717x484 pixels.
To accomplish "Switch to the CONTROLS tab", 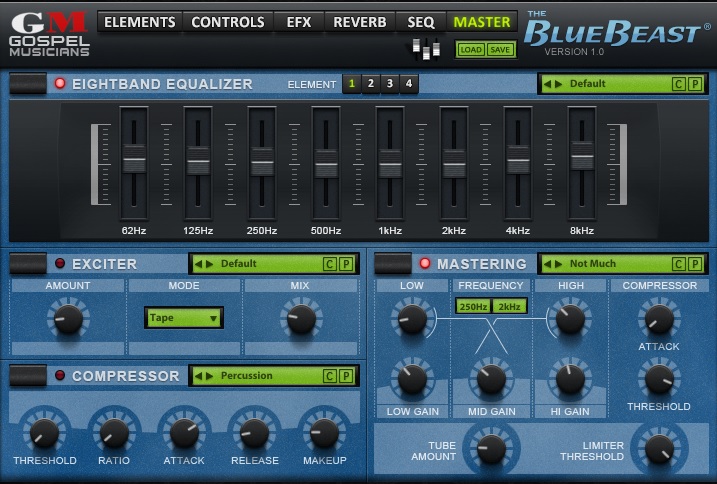I will pos(228,22).
